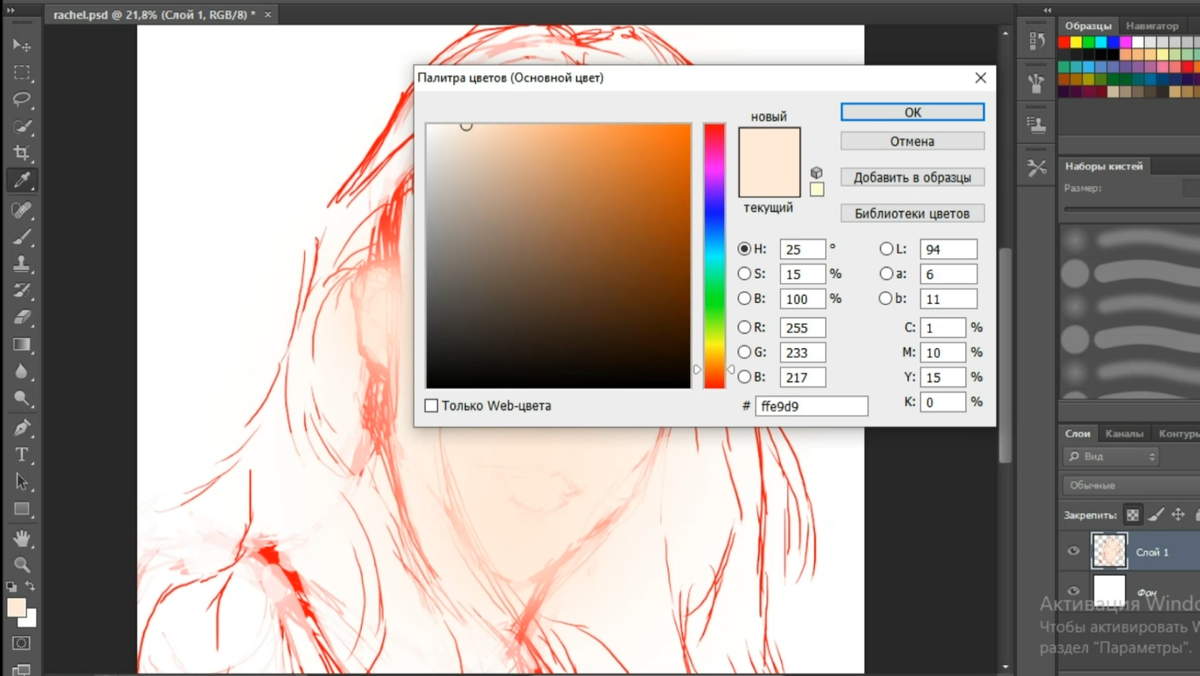The image size is (1200, 676).
Task: Enable the Только Web-цвета checkbox
Action: point(432,406)
